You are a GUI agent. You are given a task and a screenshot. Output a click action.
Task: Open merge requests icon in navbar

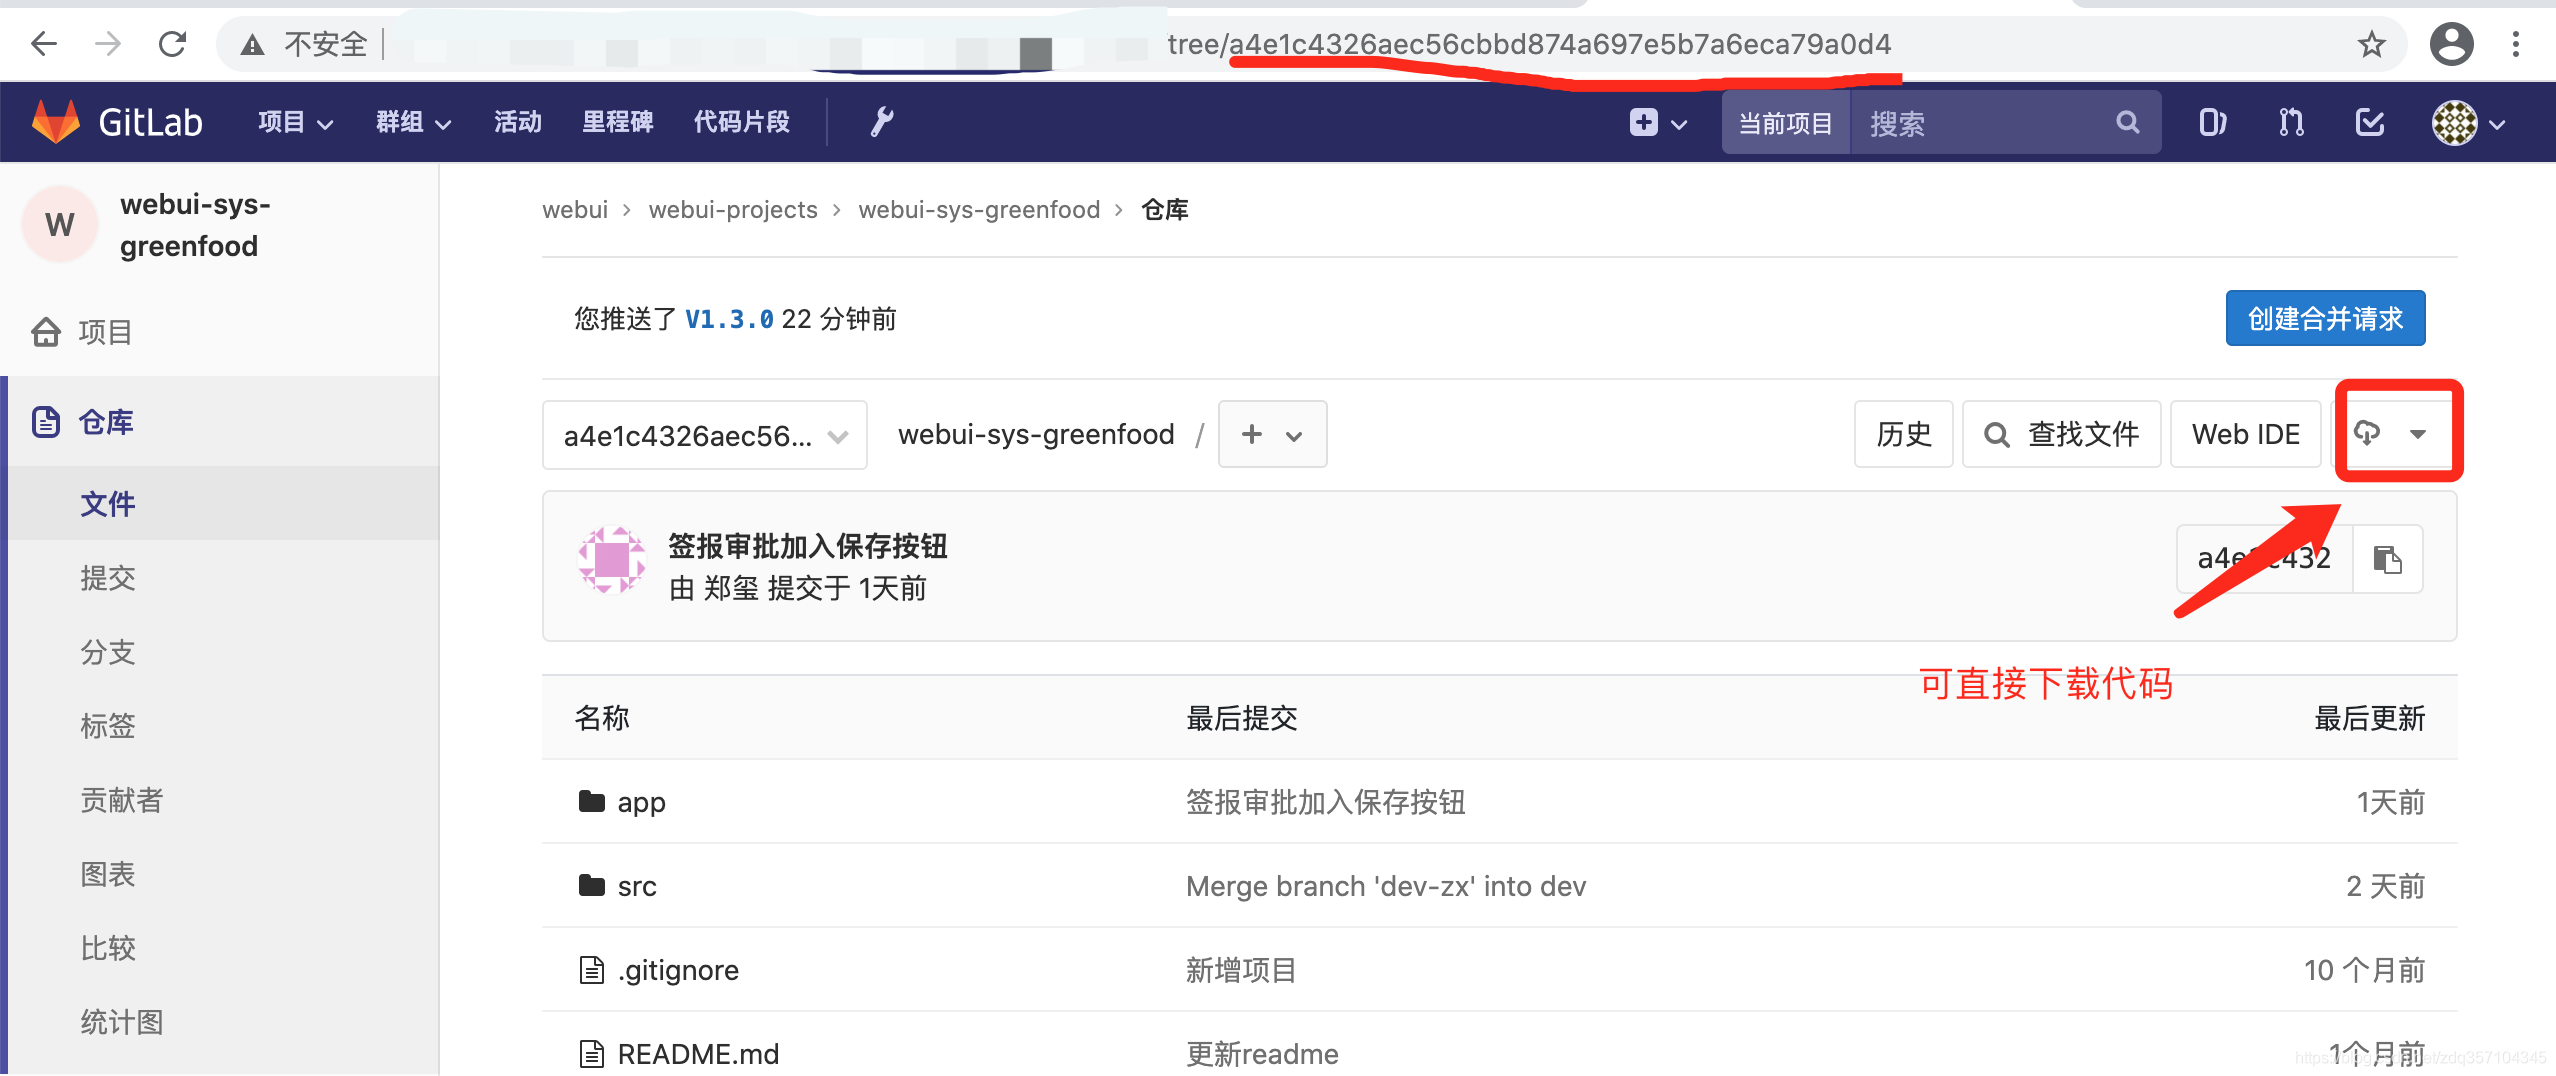click(2291, 123)
